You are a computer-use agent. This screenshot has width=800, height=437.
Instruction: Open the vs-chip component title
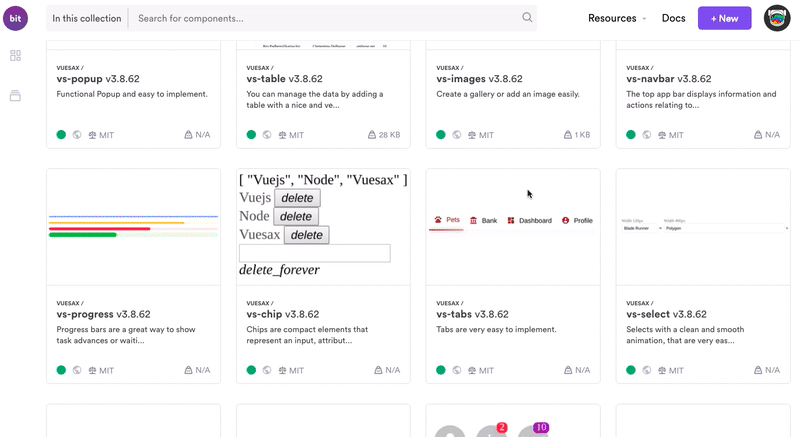click(x=283, y=314)
